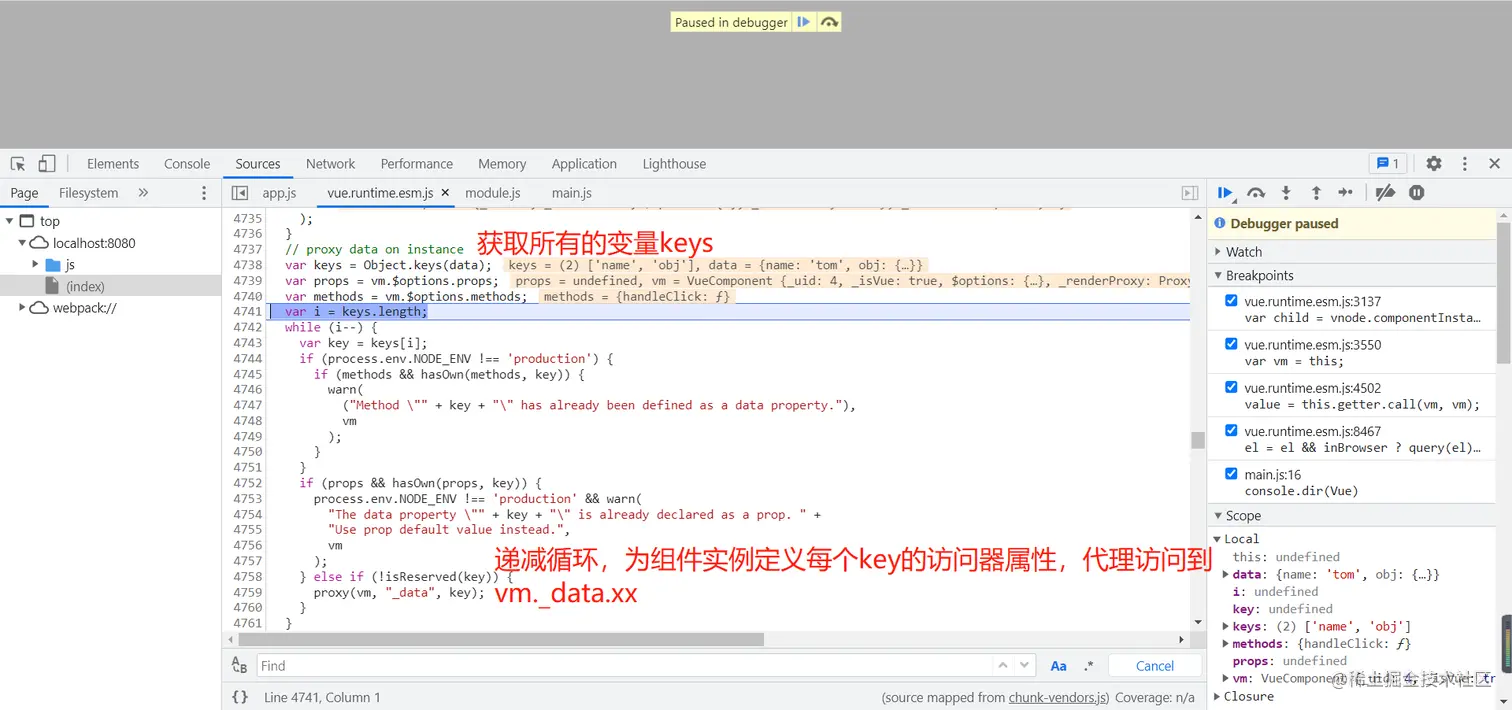Click code editor vertical scrollbar thumb
Screen dimensions: 1512x710
click(x=1197, y=440)
